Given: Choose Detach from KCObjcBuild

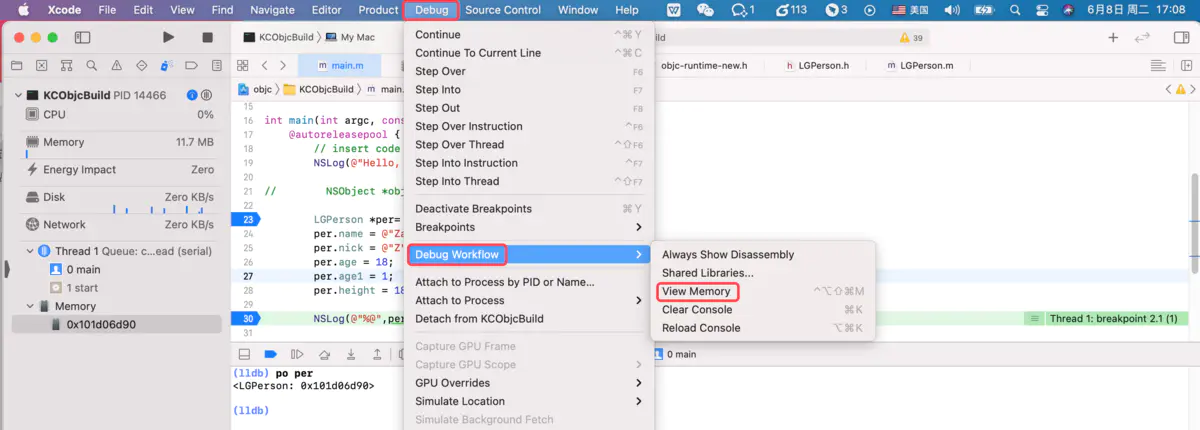Looking at the screenshot, I should tap(528, 319).
